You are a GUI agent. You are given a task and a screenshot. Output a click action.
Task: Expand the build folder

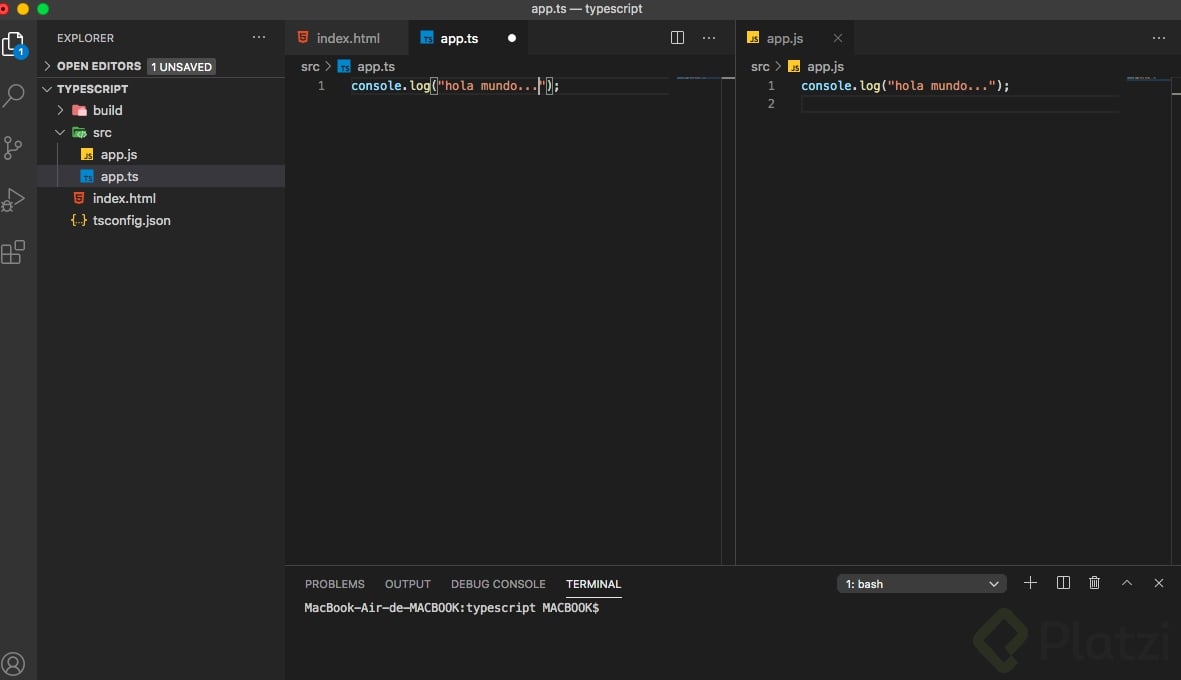point(107,110)
